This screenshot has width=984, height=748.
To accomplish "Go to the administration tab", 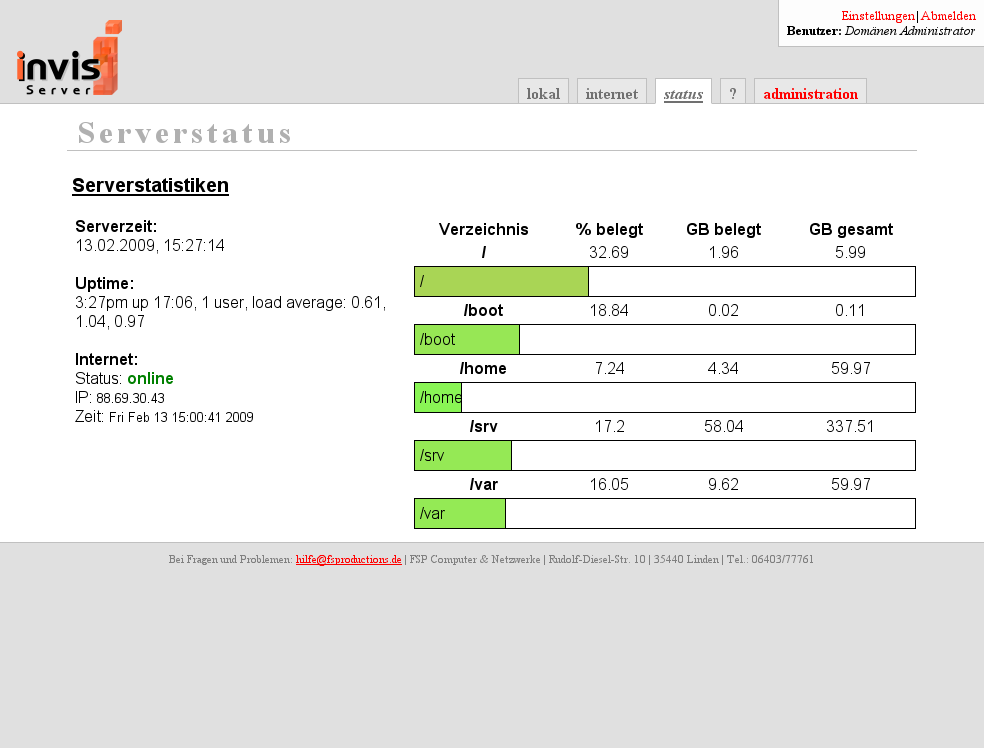I will tap(810, 94).
